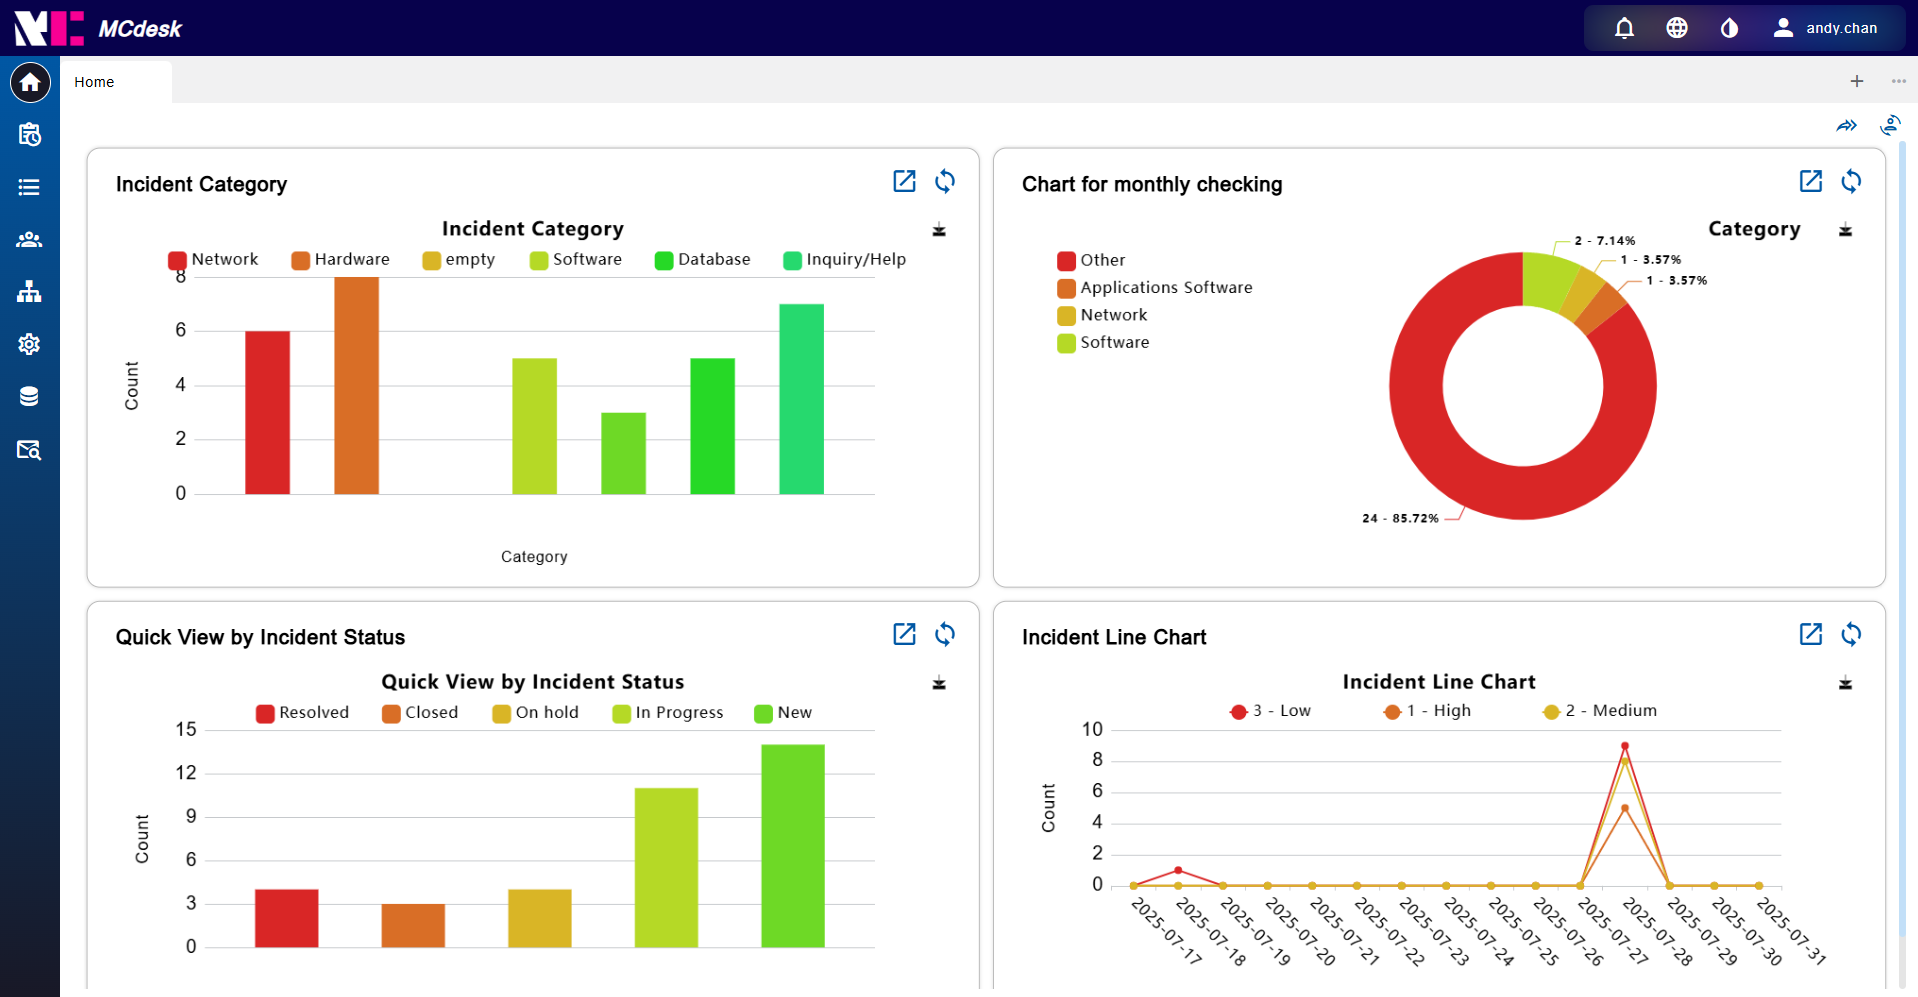Open the list view sidebar icon
1918x997 pixels.
click(30, 187)
